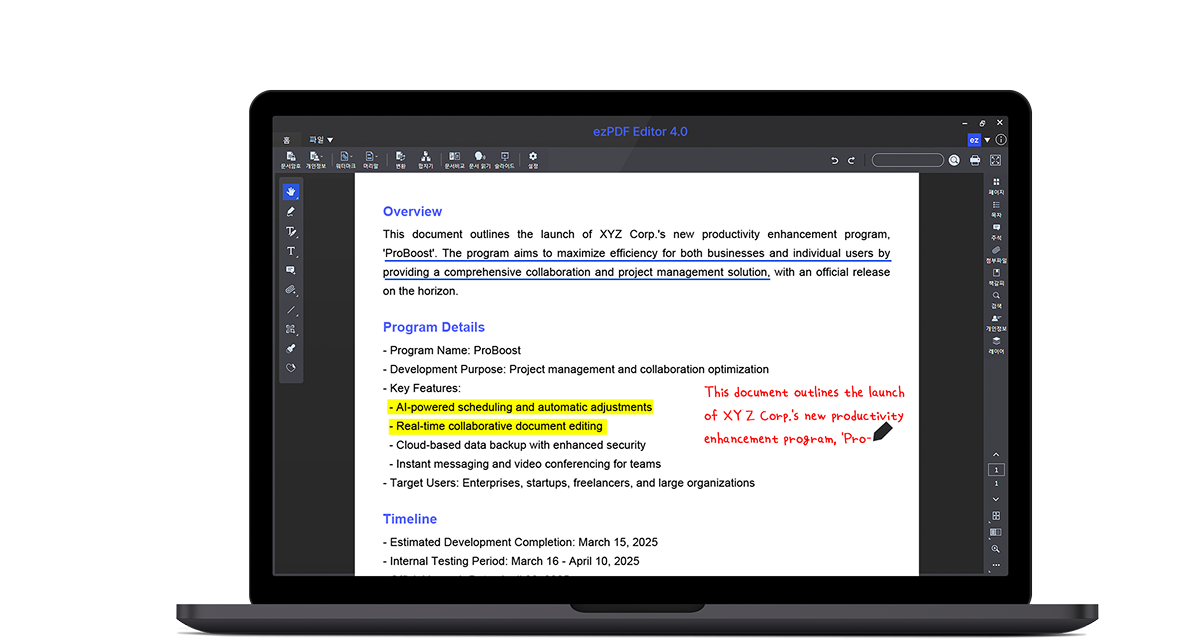Click the 'Internal Testing Period' line
The height and width of the screenshot is (640, 1200).
click(511, 561)
